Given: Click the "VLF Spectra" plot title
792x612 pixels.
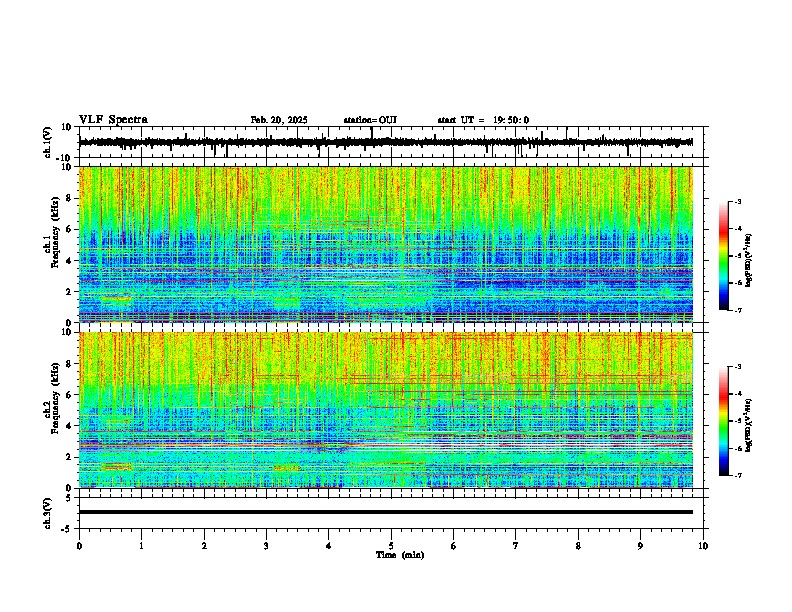Looking at the screenshot, I should tap(113, 120).
